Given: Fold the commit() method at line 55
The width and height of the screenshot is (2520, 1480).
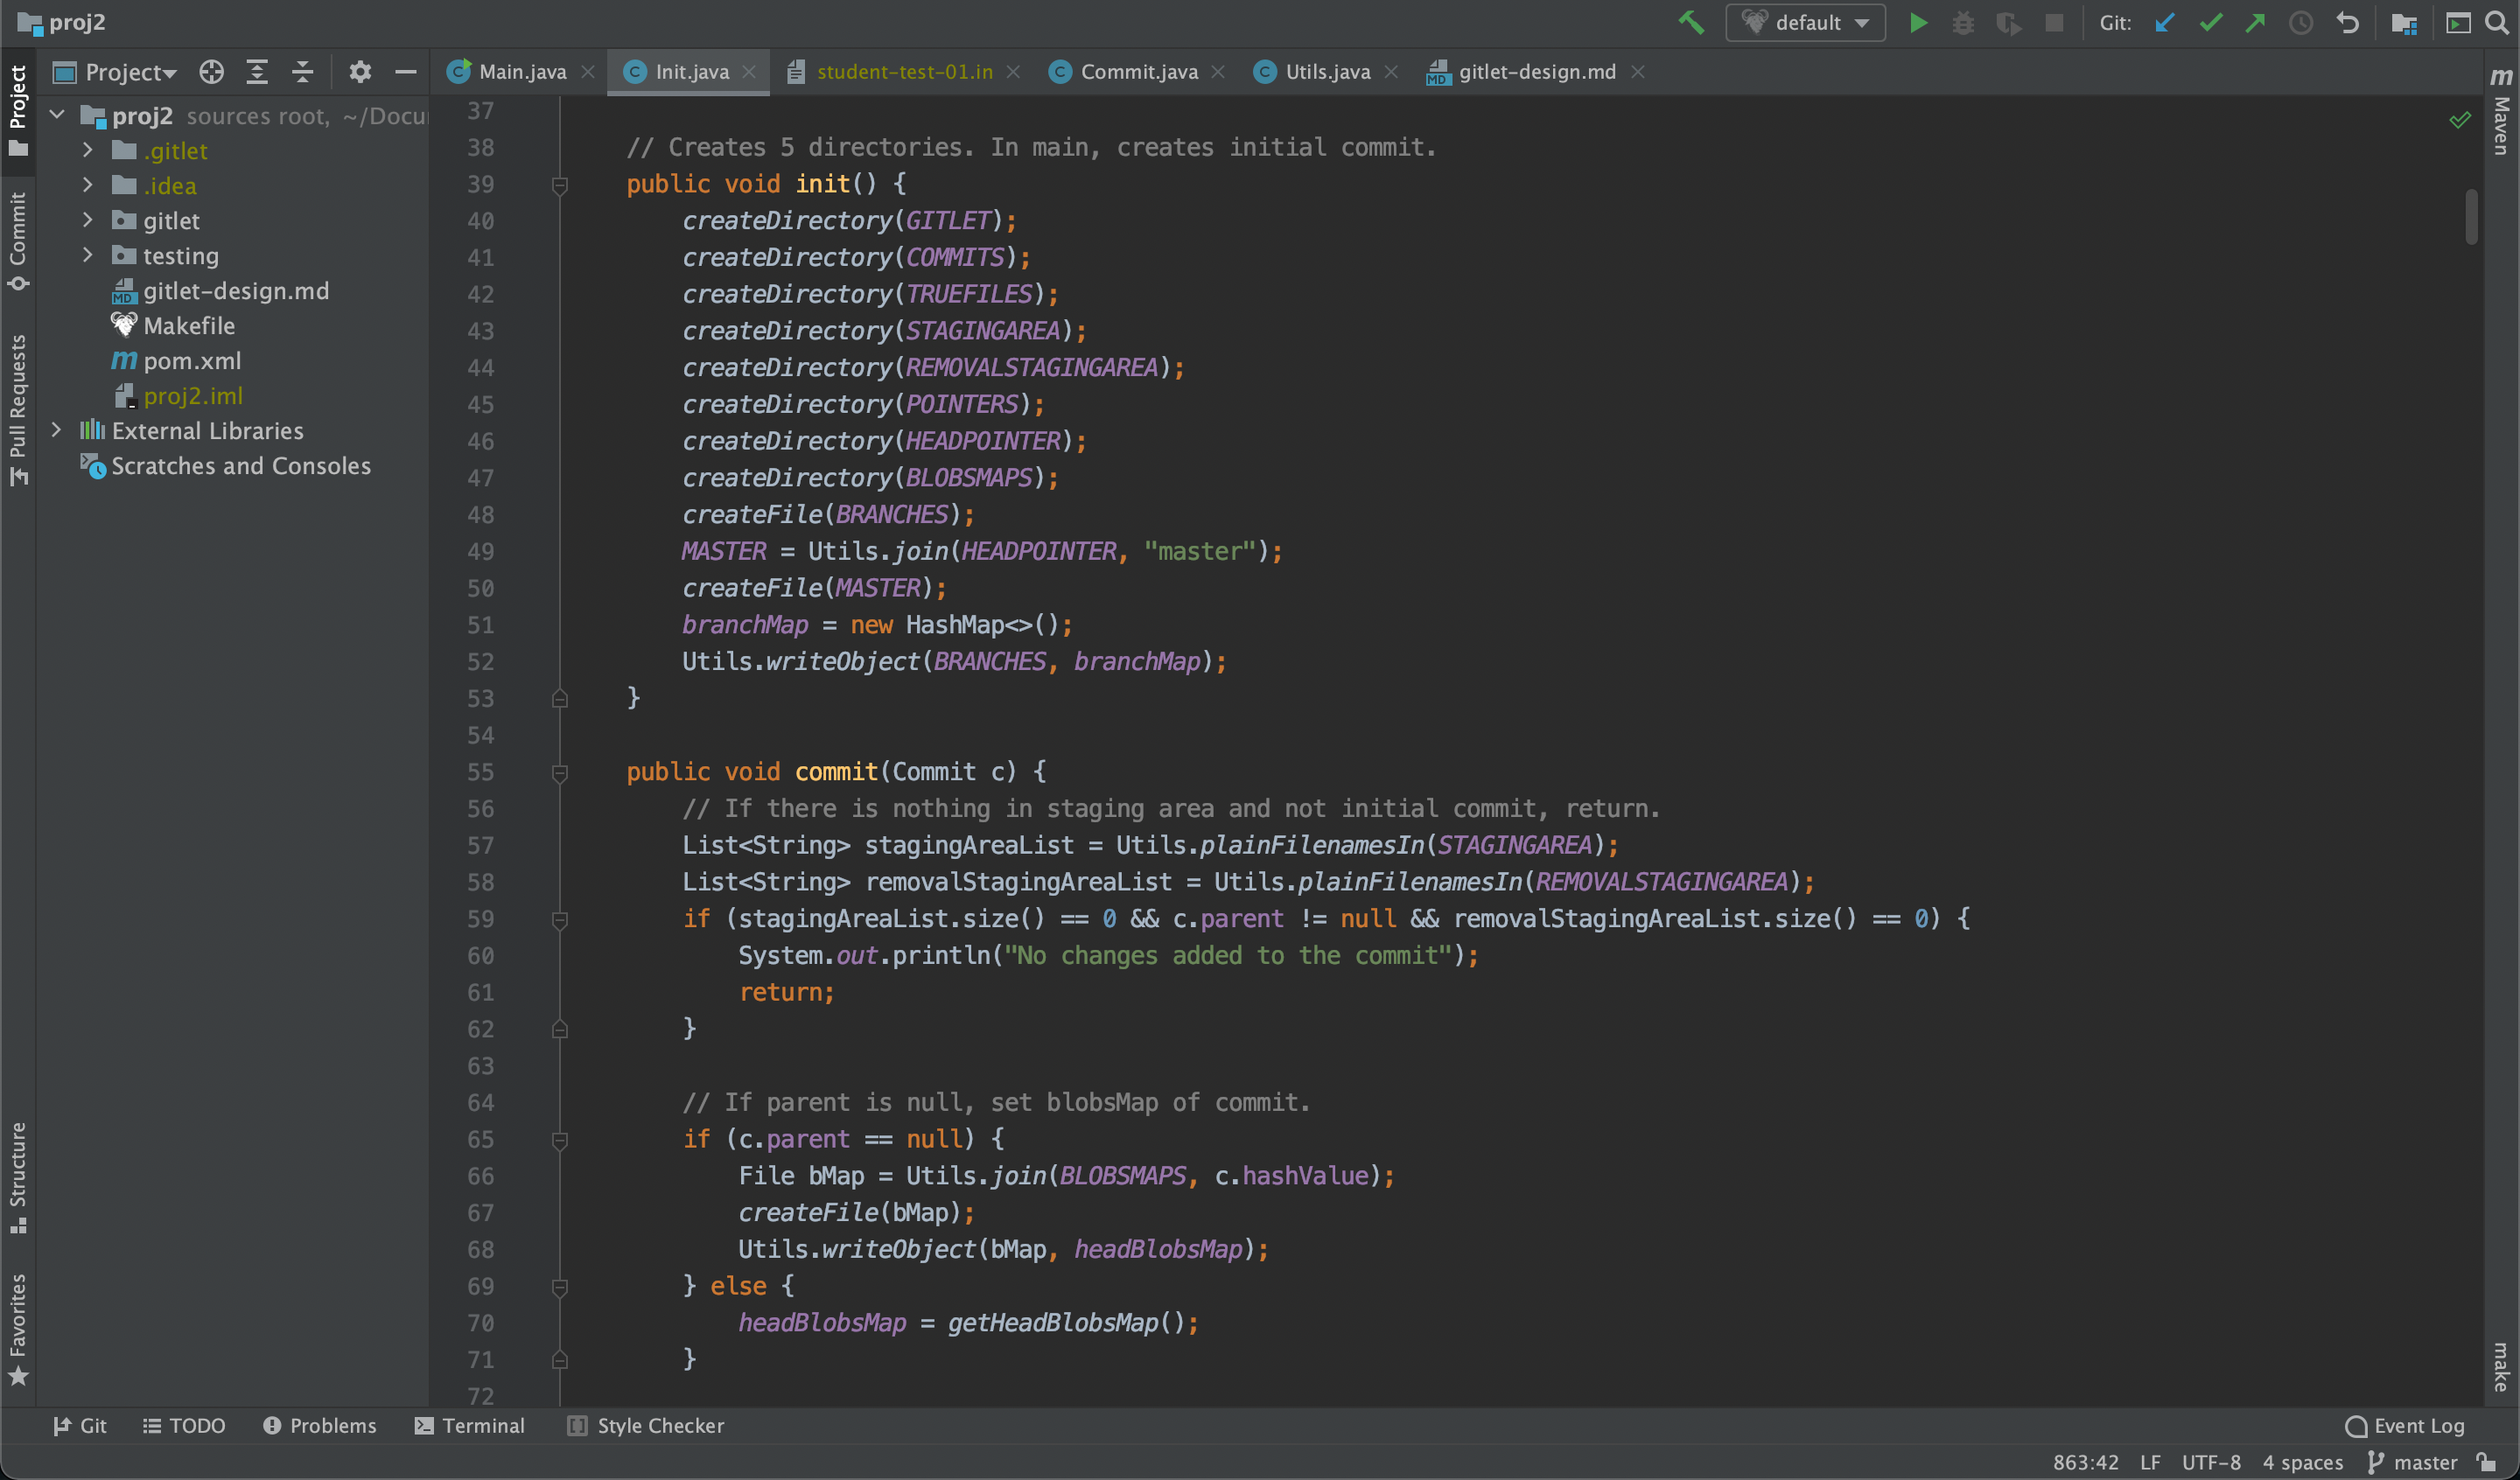Looking at the screenshot, I should (560, 773).
